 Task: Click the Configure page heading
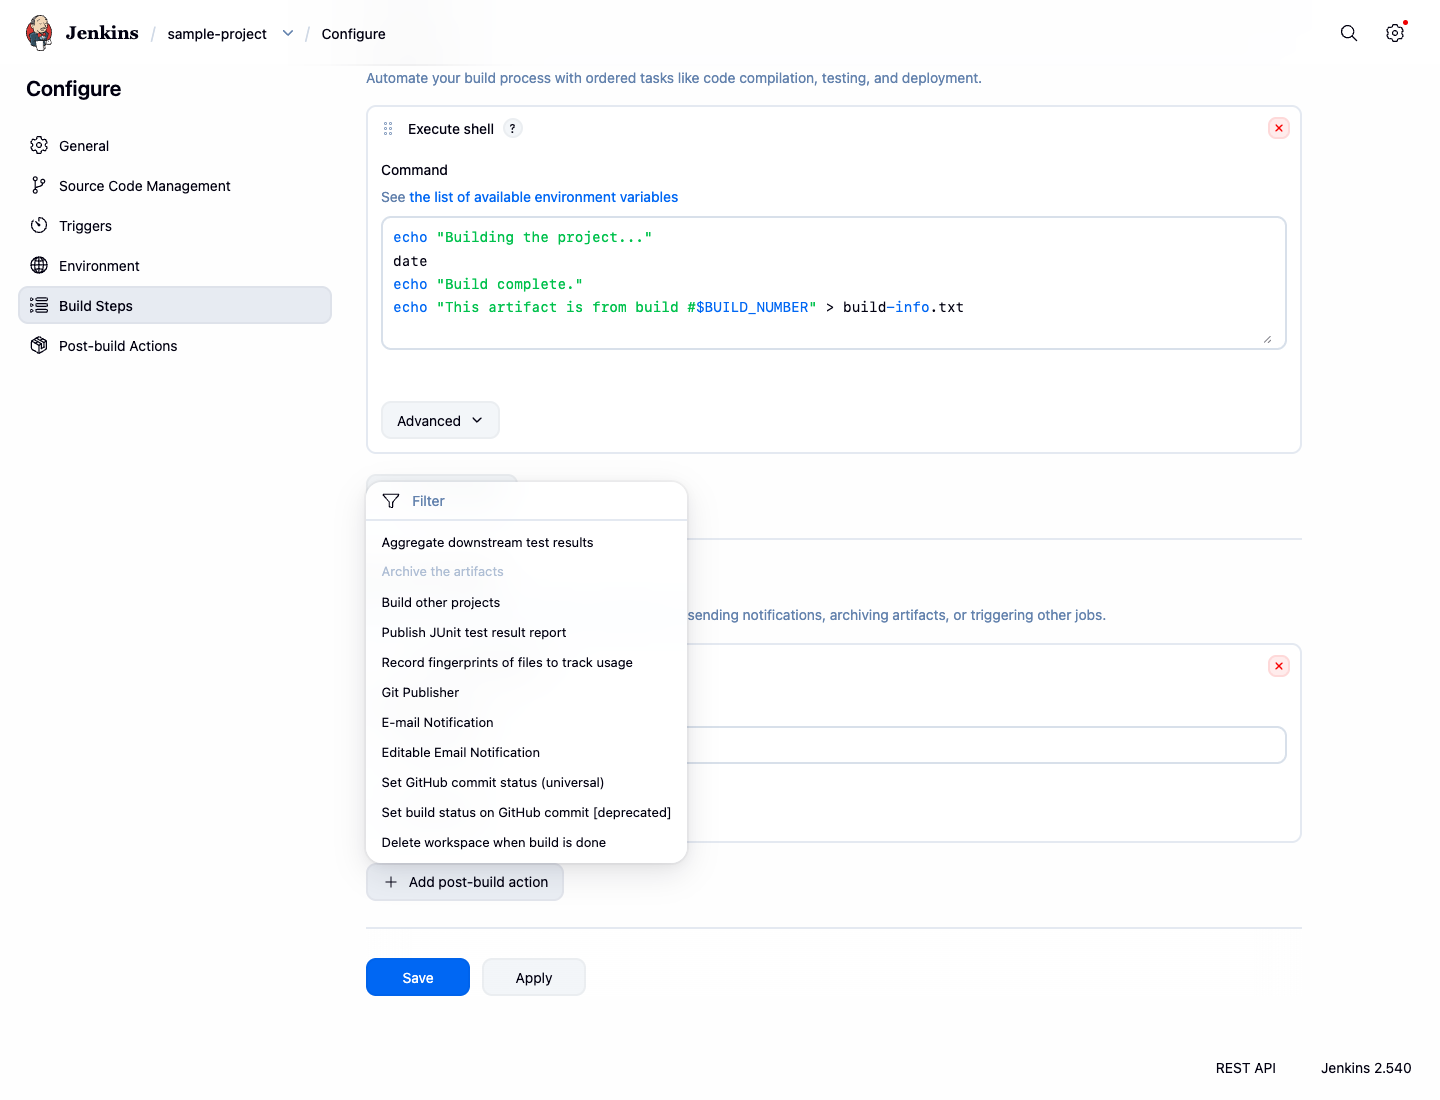[74, 89]
